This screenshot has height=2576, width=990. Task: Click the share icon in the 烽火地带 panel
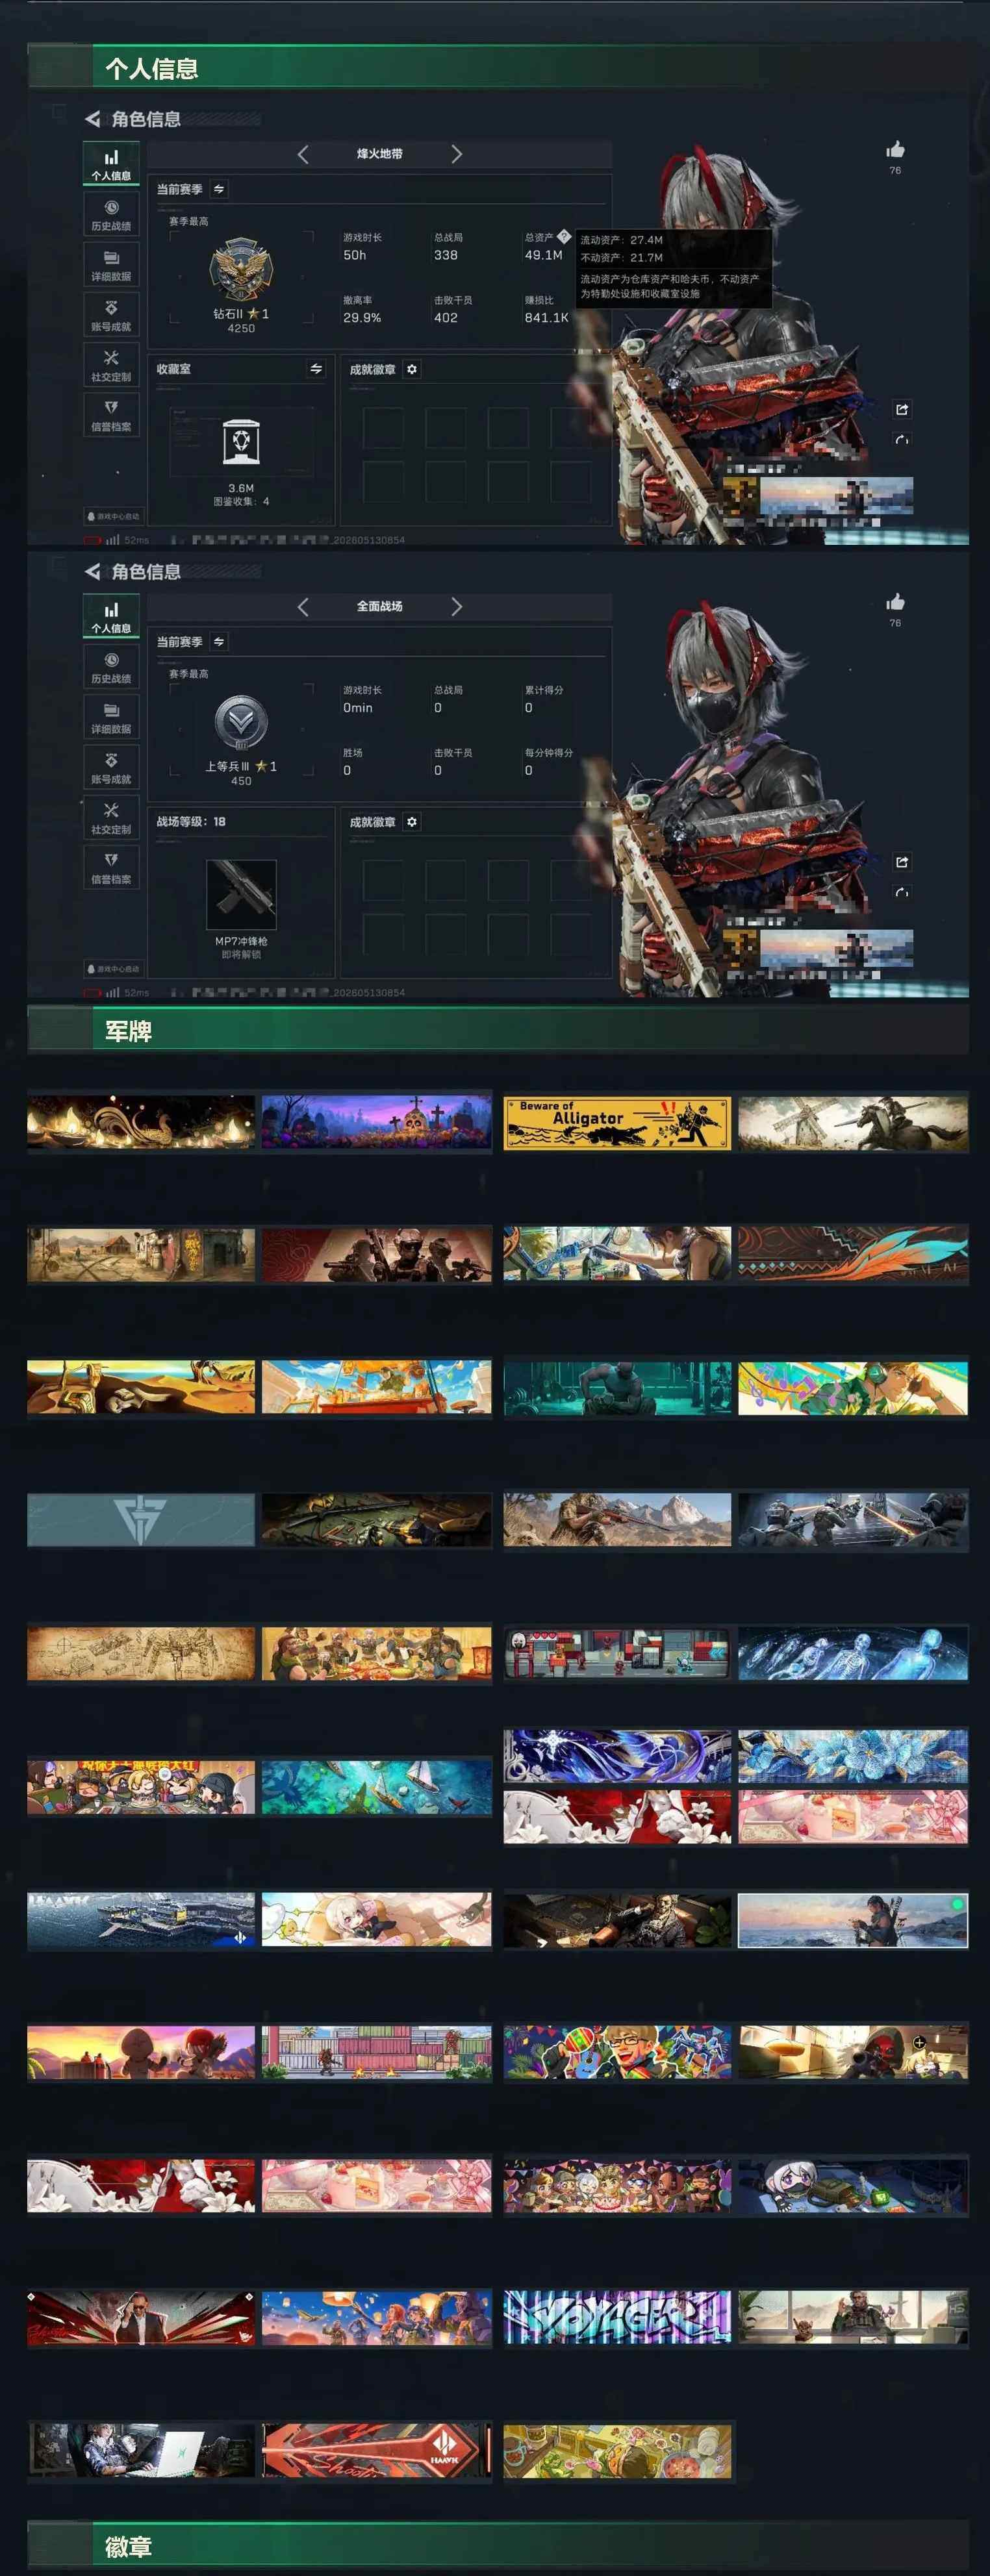click(x=902, y=409)
